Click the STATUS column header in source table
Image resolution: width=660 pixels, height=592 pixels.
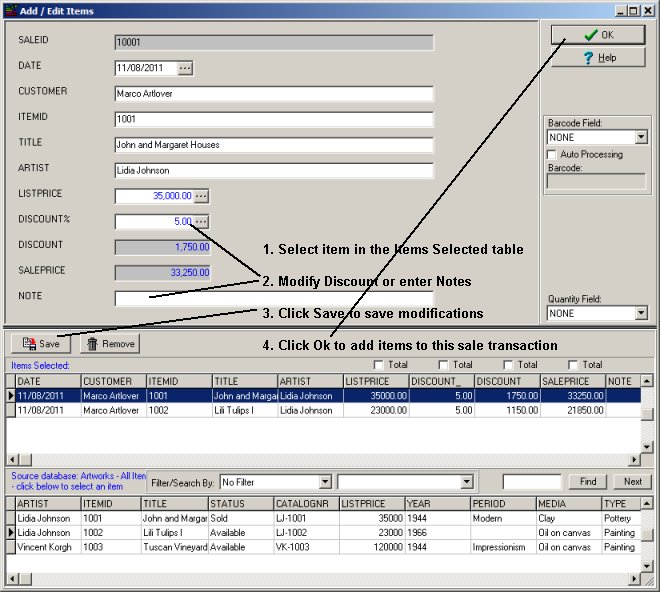(241, 504)
